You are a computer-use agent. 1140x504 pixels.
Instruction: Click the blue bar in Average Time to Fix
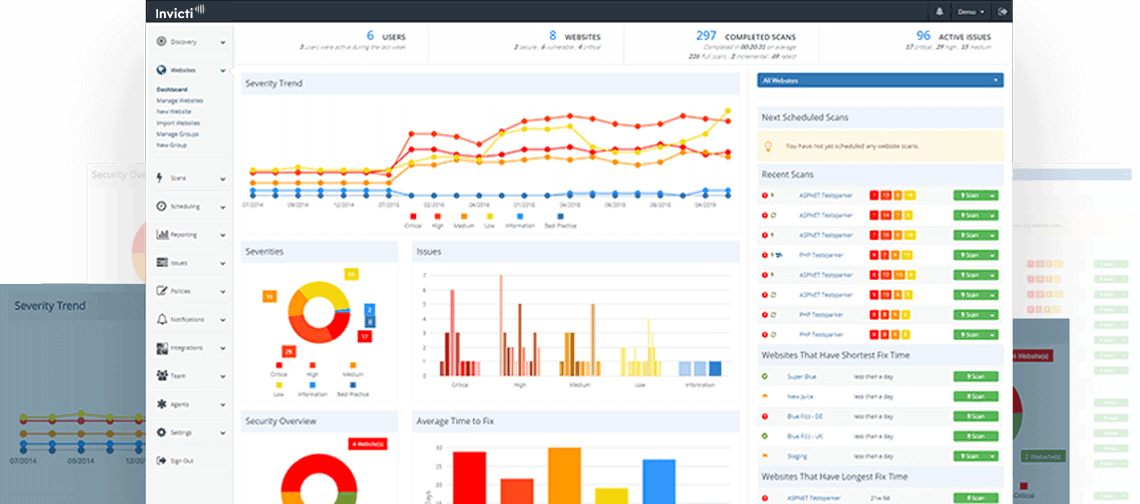coord(659,481)
